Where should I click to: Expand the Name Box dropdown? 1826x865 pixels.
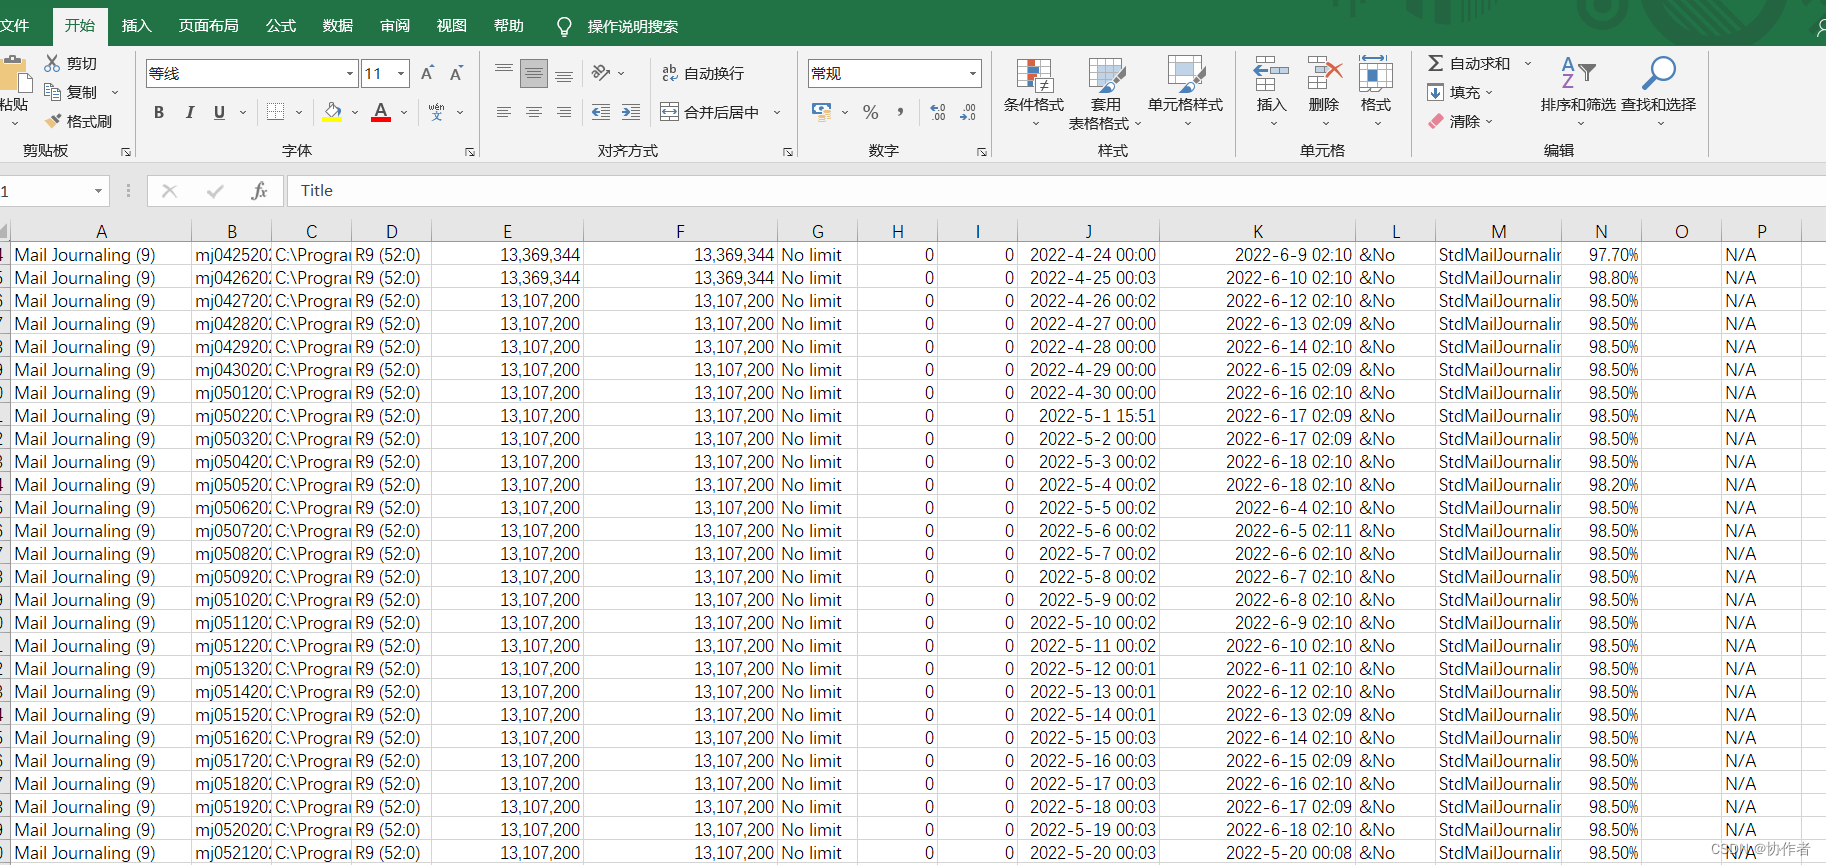(x=98, y=191)
